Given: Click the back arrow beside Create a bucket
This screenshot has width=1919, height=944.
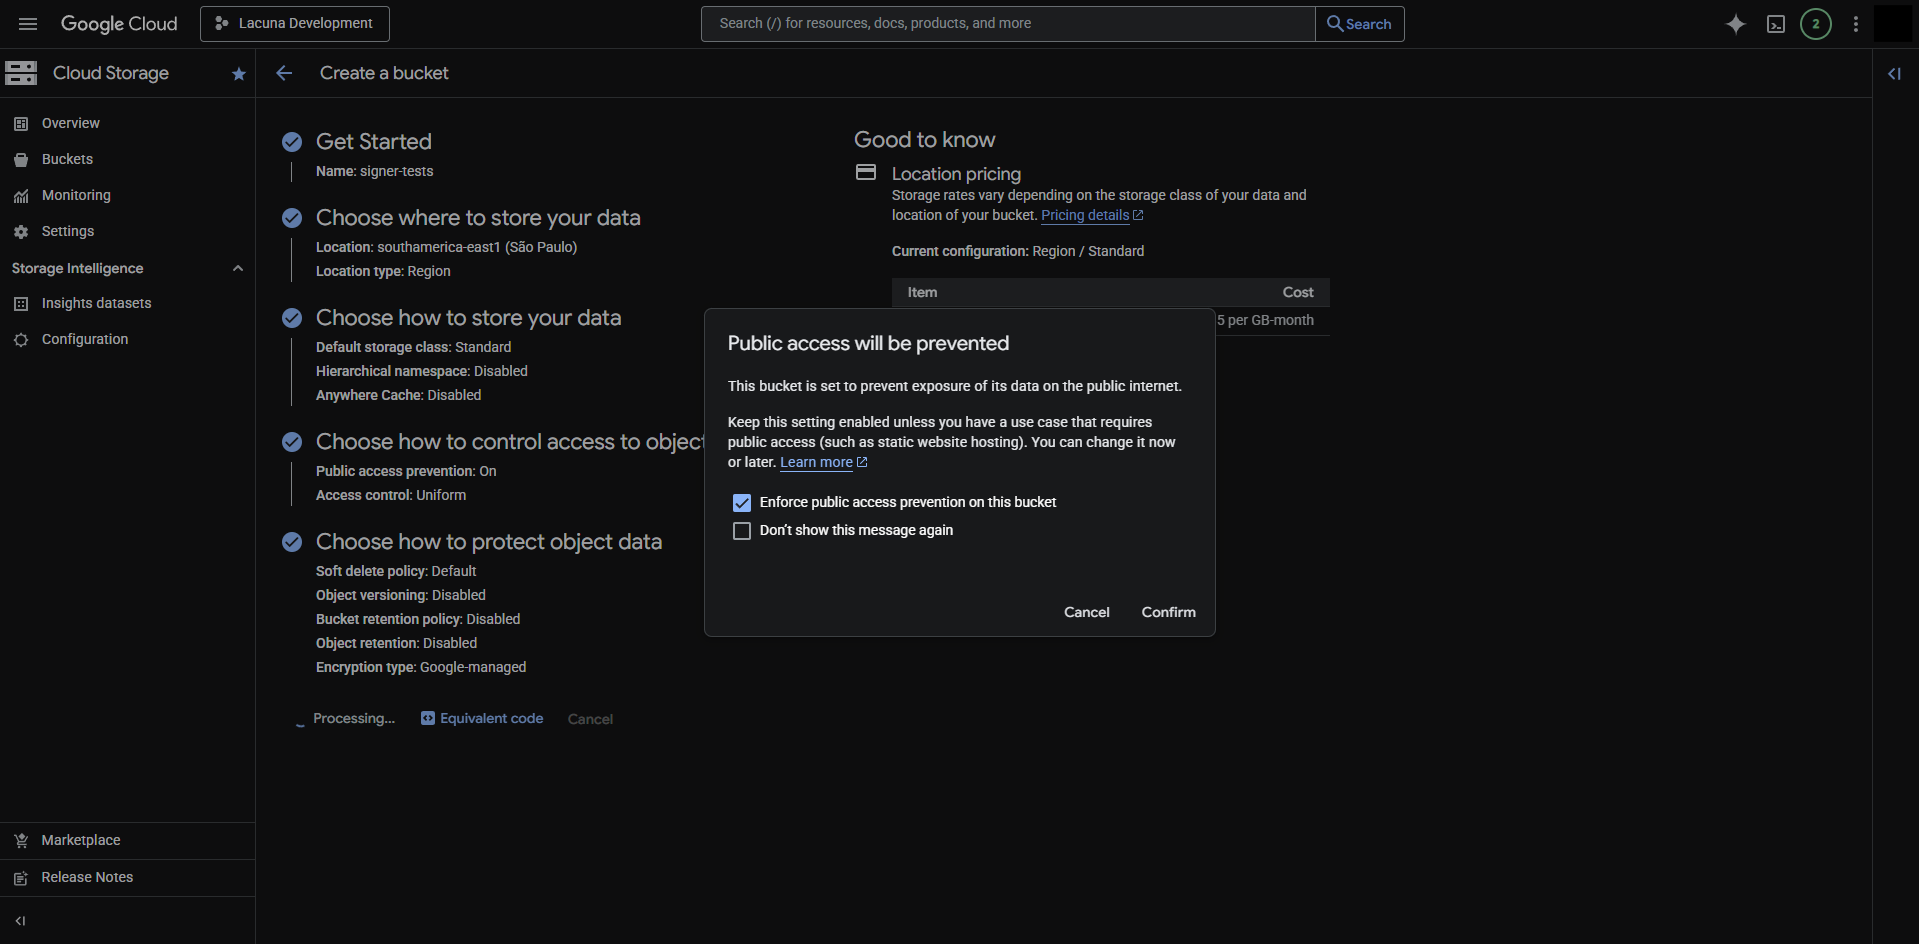Looking at the screenshot, I should click(x=284, y=73).
